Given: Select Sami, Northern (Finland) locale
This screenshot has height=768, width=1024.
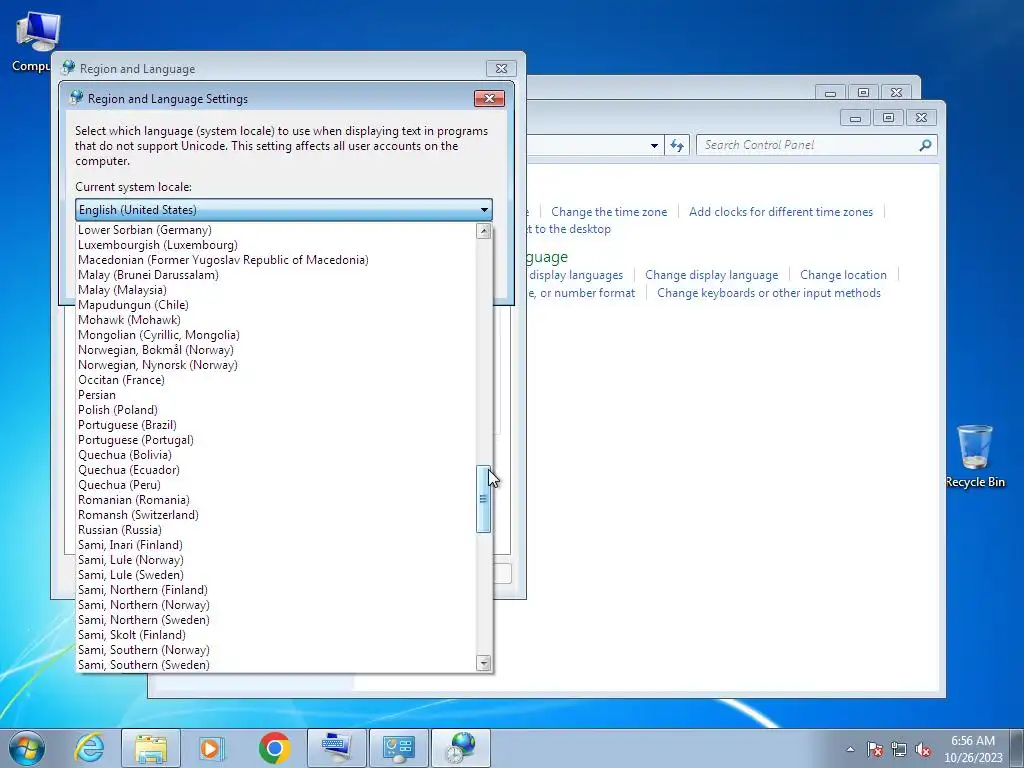Looking at the screenshot, I should 276,590.
